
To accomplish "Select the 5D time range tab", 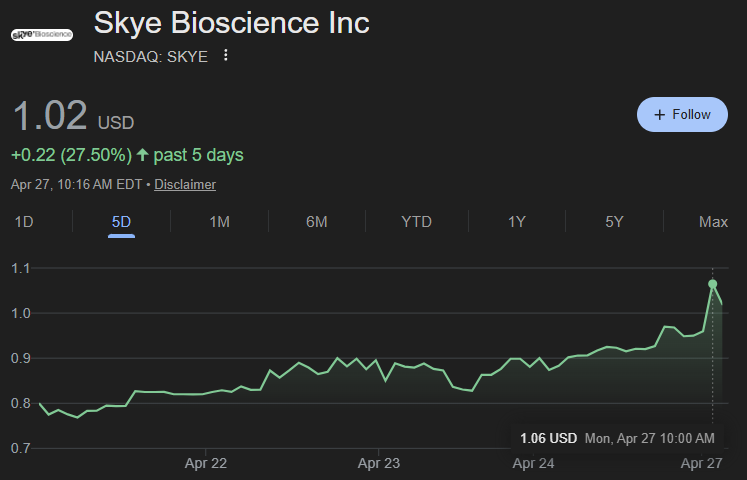I will pos(121,222).
